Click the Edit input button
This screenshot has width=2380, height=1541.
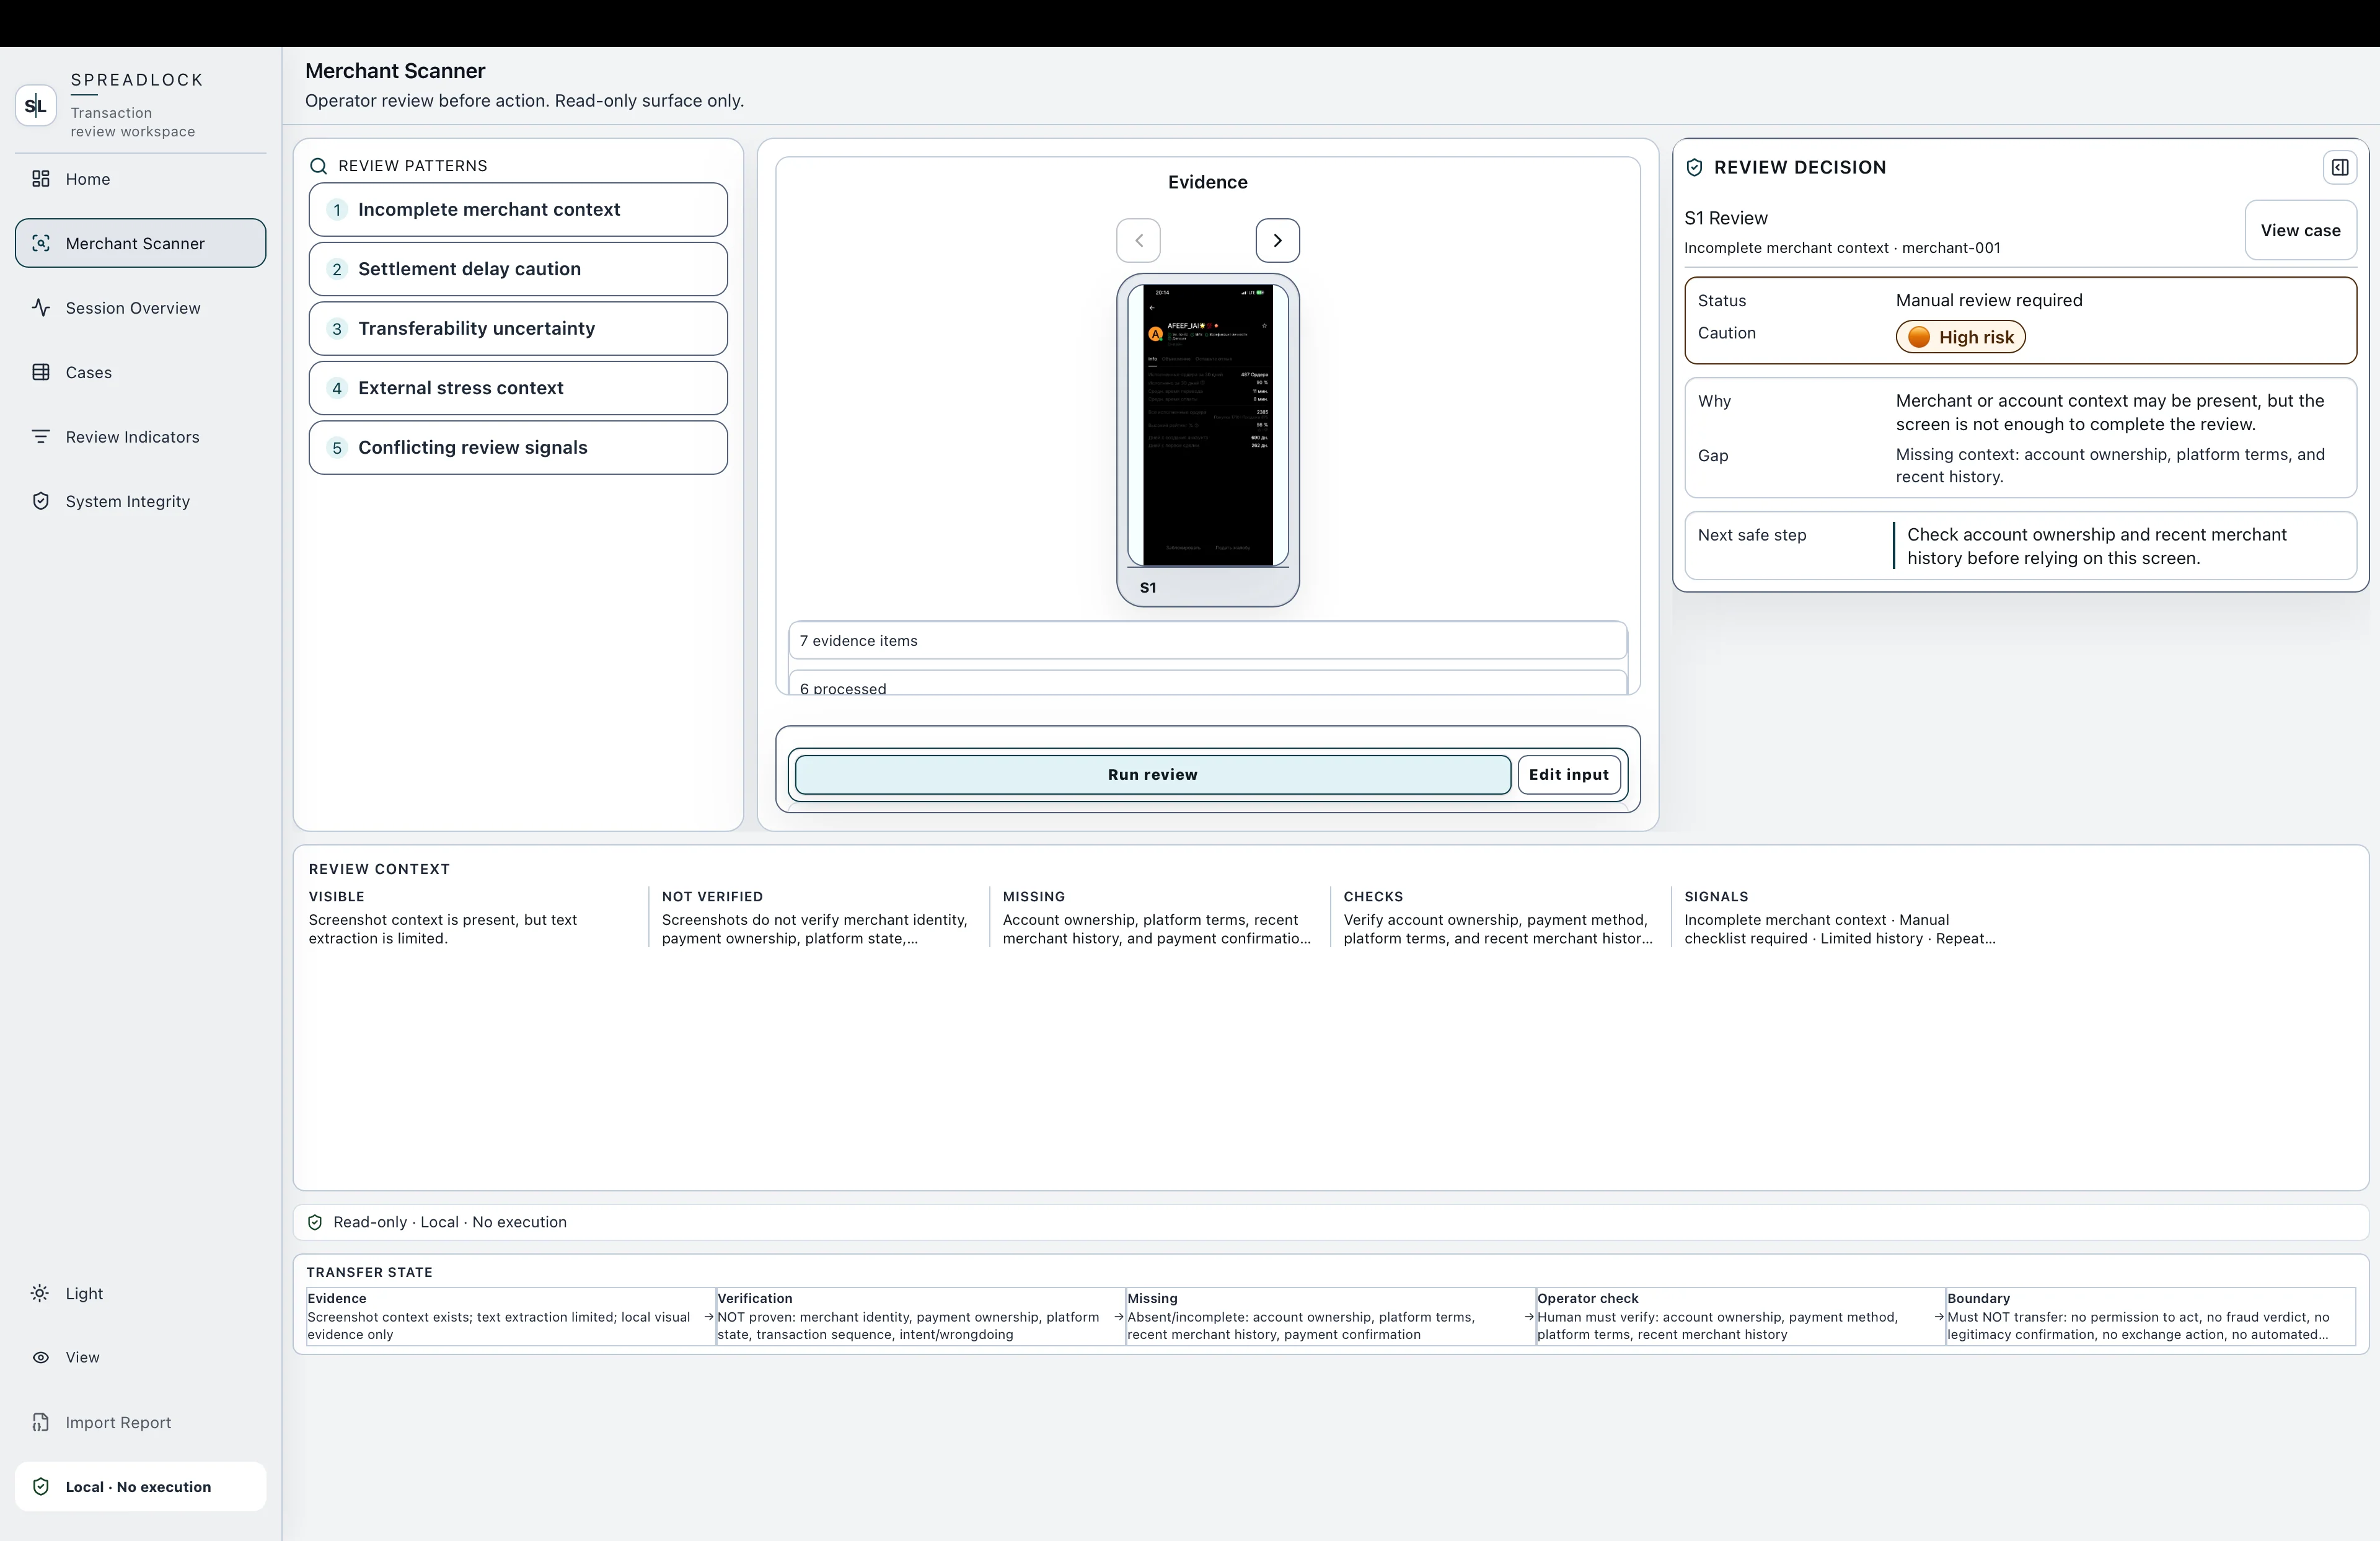point(1568,774)
